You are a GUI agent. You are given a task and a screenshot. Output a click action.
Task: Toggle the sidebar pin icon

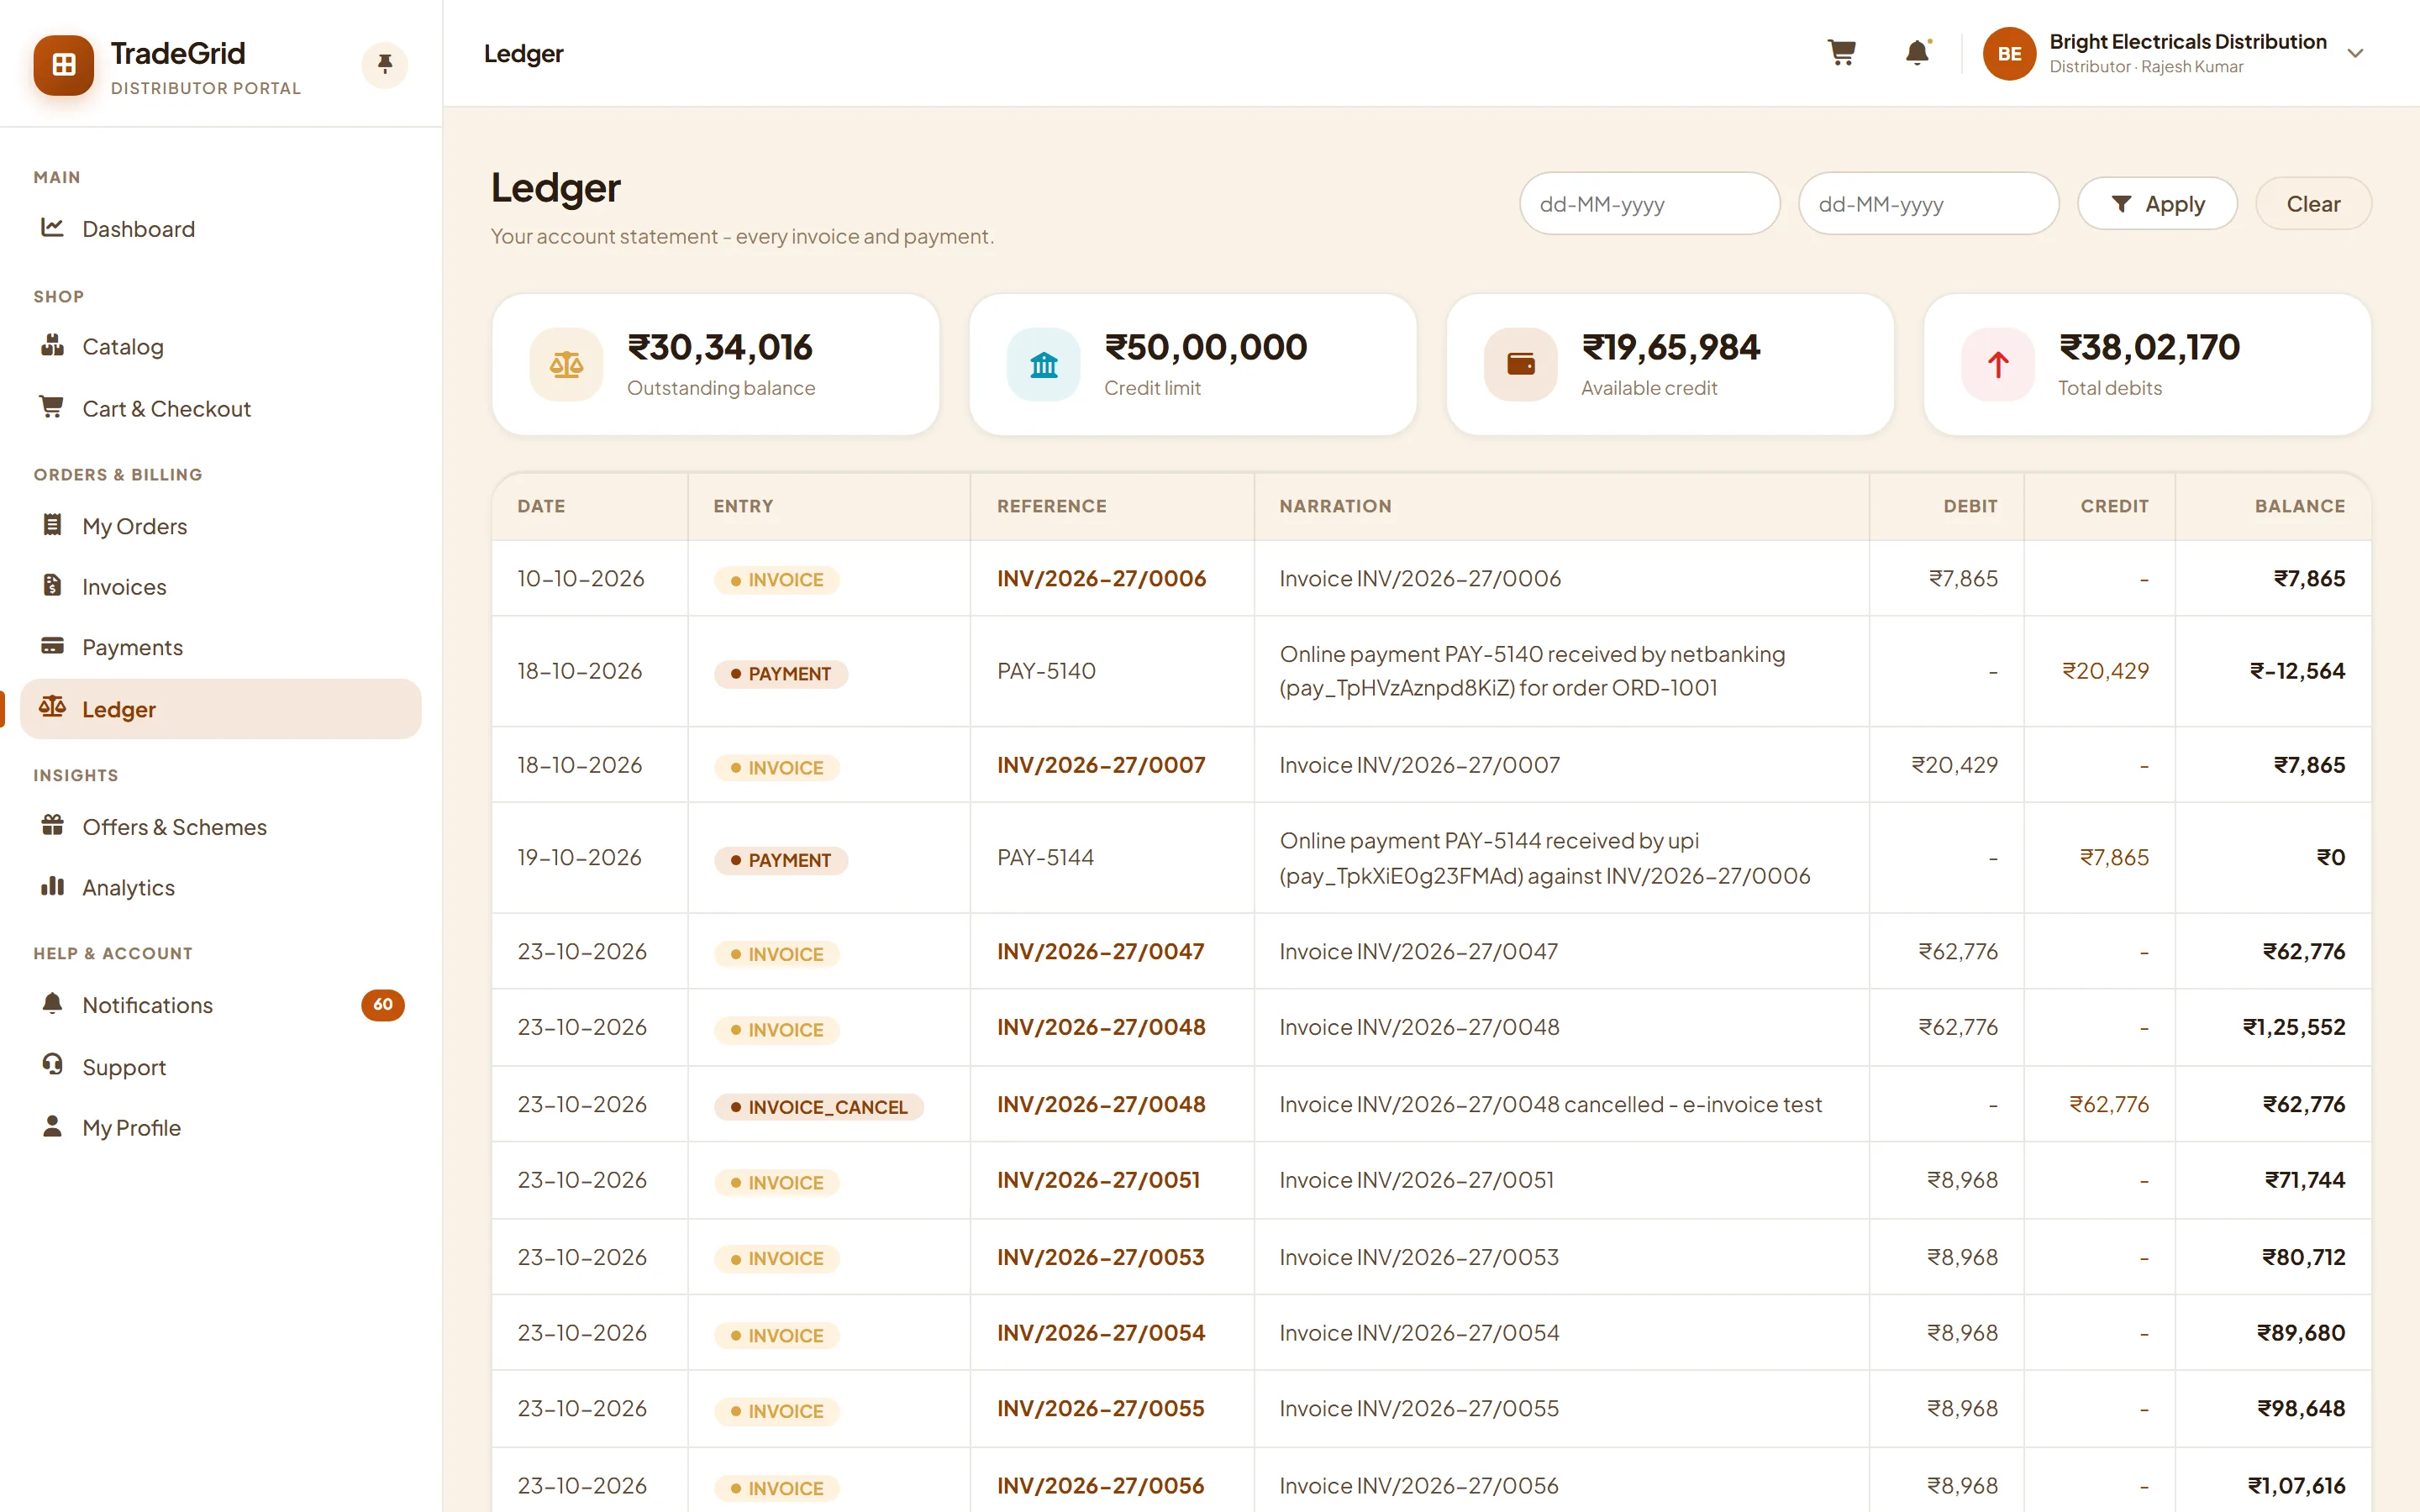(x=385, y=65)
